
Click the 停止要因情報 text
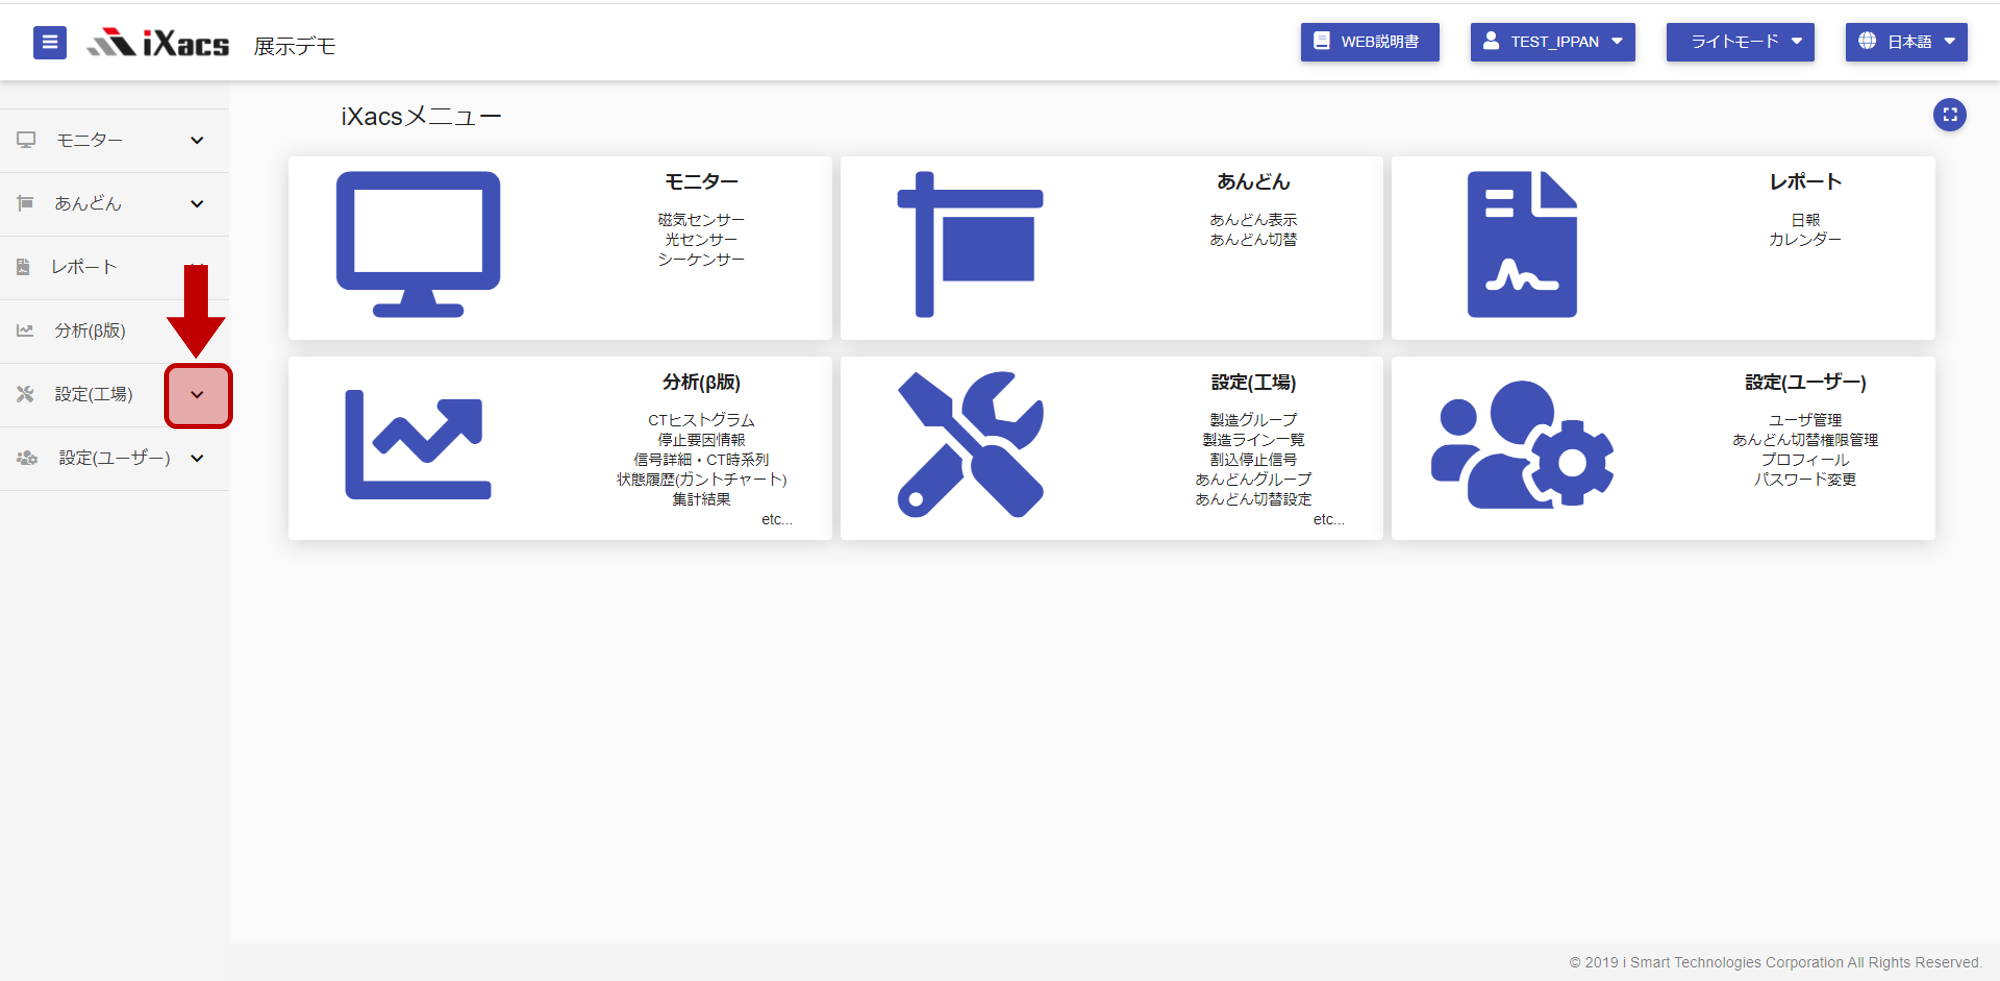[701, 440]
